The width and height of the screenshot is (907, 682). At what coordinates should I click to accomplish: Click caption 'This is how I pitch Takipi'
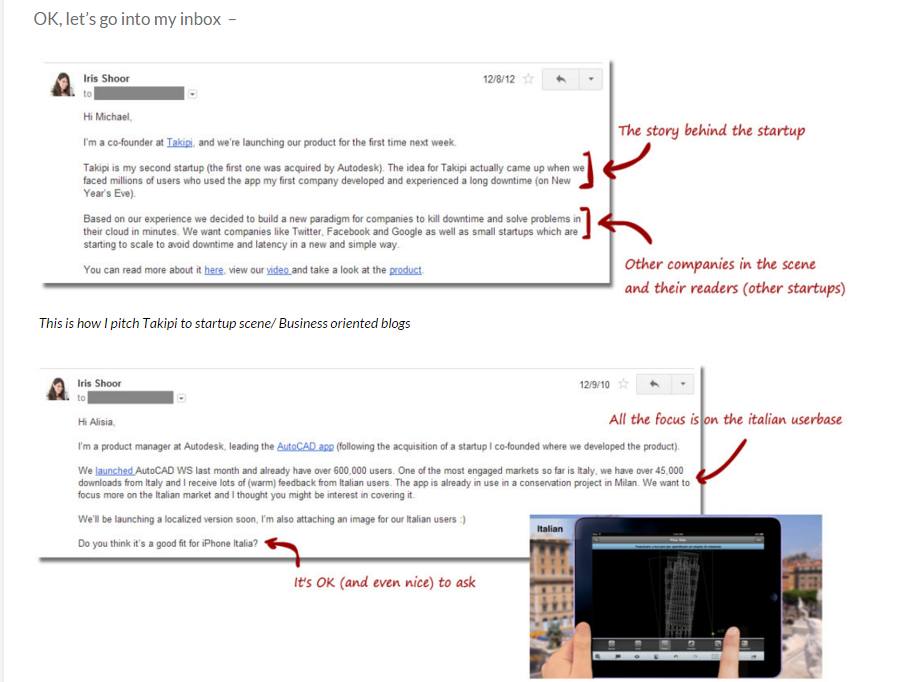coord(224,323)
